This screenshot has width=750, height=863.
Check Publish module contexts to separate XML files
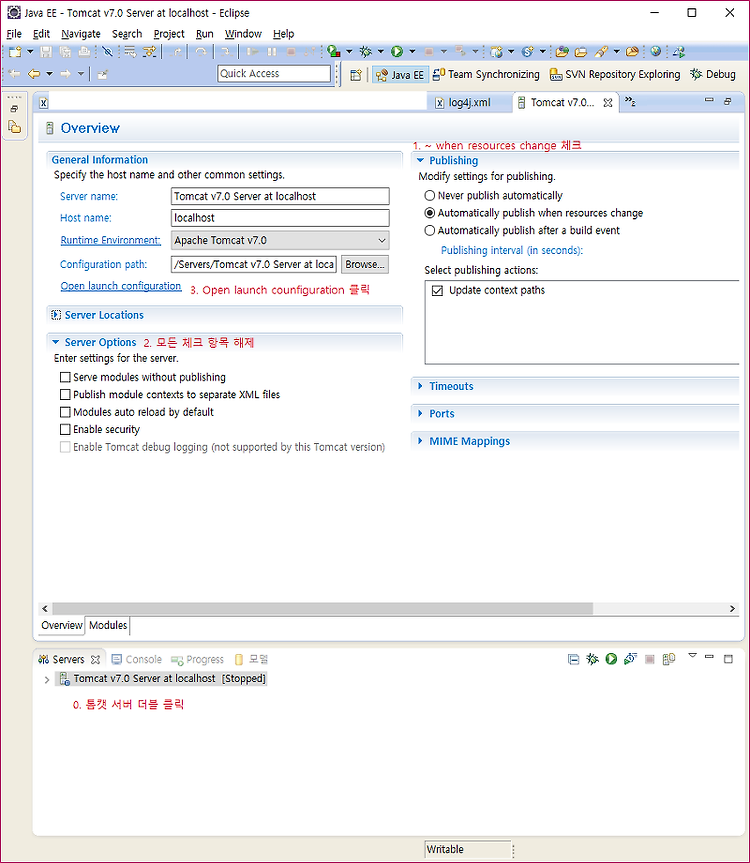(x=65, y=395)
